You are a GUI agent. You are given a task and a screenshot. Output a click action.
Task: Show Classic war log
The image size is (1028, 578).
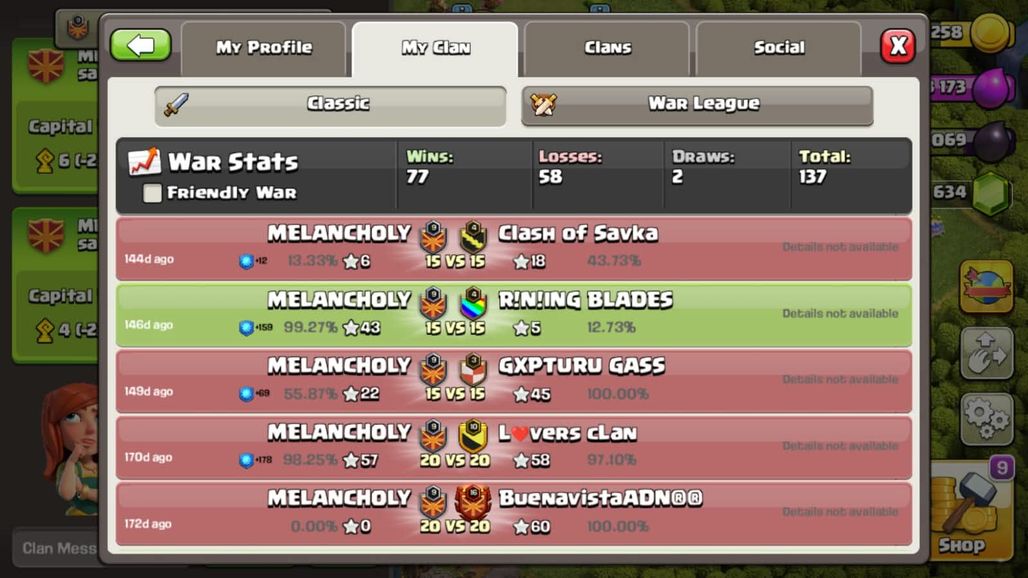point(330,105)
